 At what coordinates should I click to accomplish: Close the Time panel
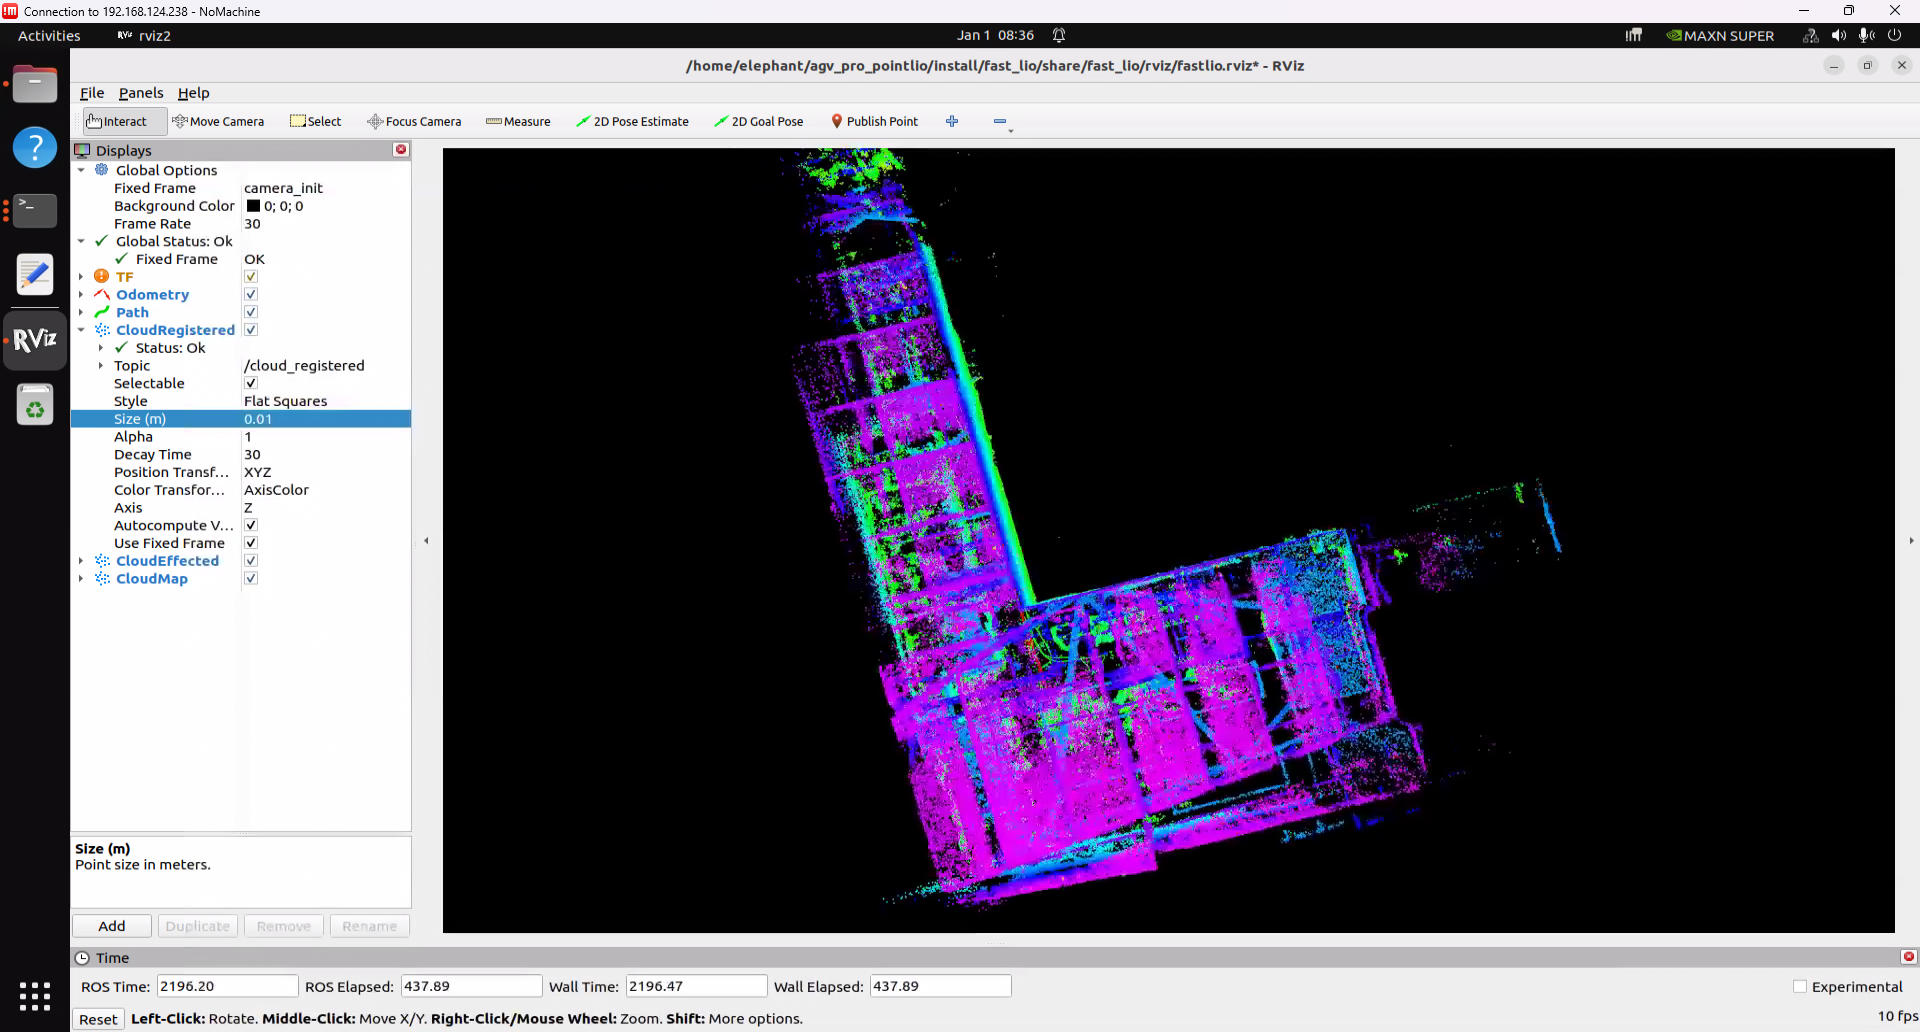1908,957
